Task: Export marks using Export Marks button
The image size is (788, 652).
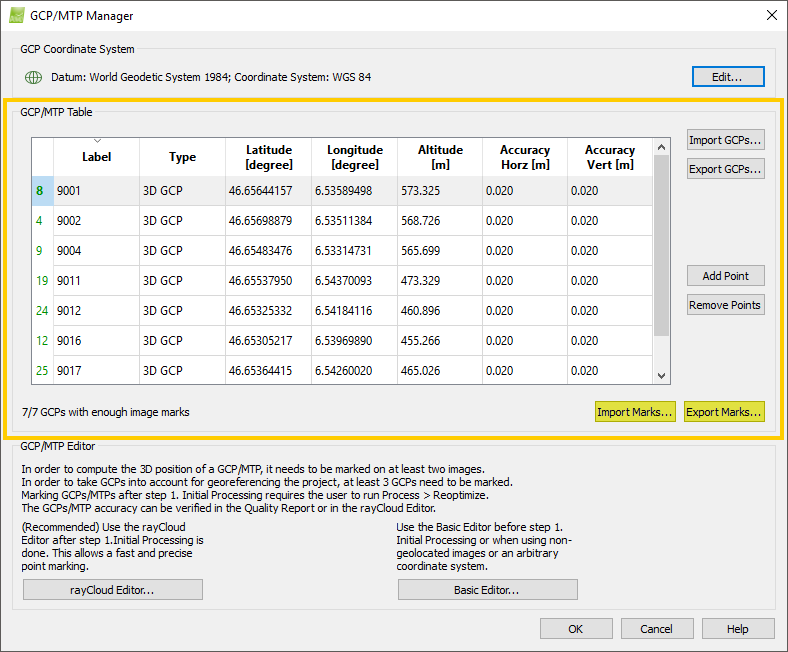Action: [x=724, y=411]
